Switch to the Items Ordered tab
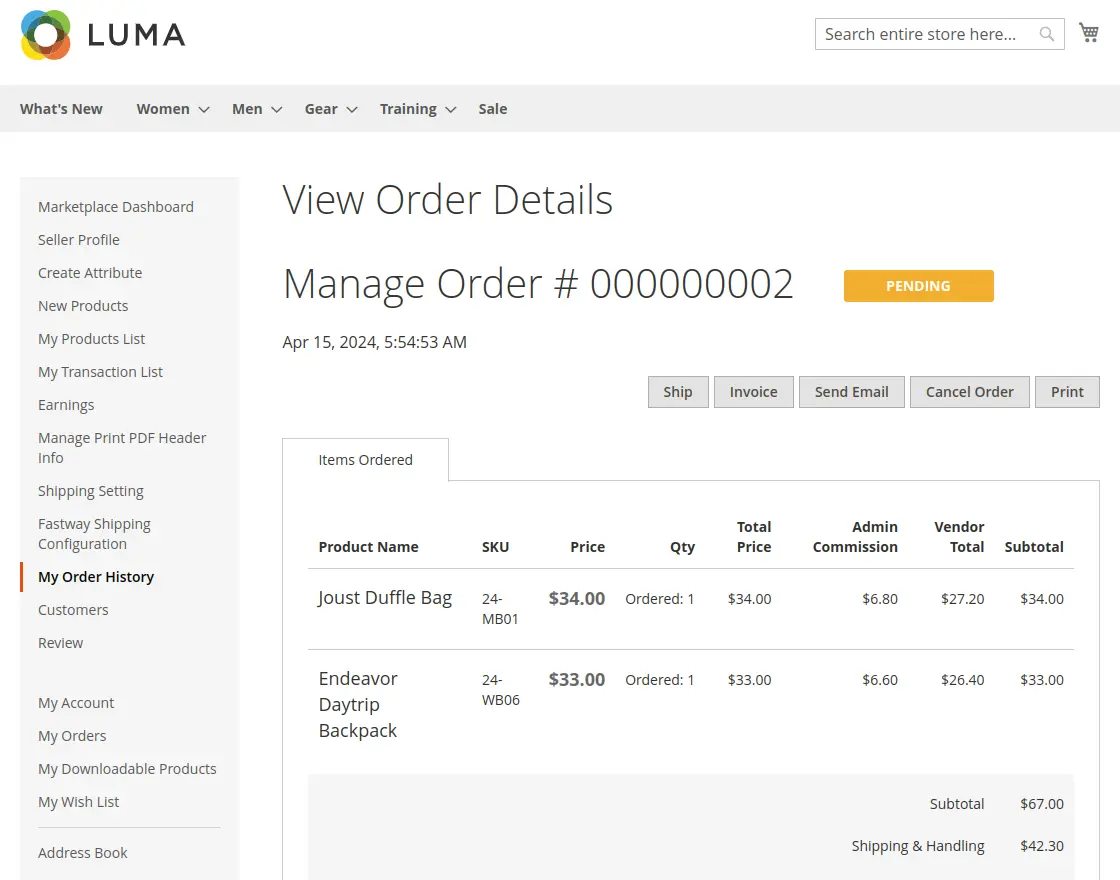 (x=365, y=460)
